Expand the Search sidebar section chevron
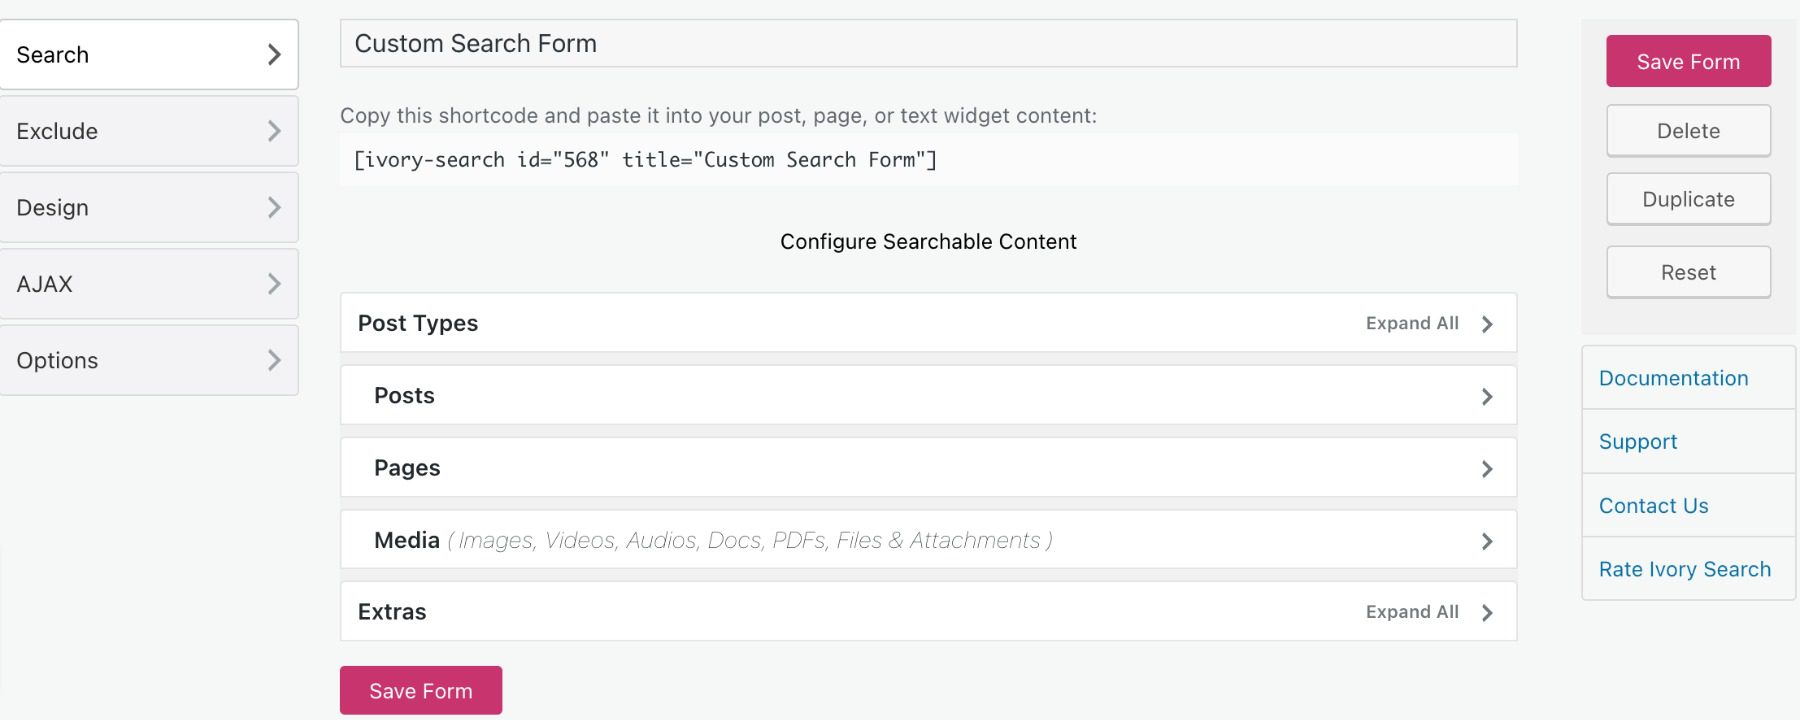Viewport: 1800px width, 720px height. click(x=276, y=55)
